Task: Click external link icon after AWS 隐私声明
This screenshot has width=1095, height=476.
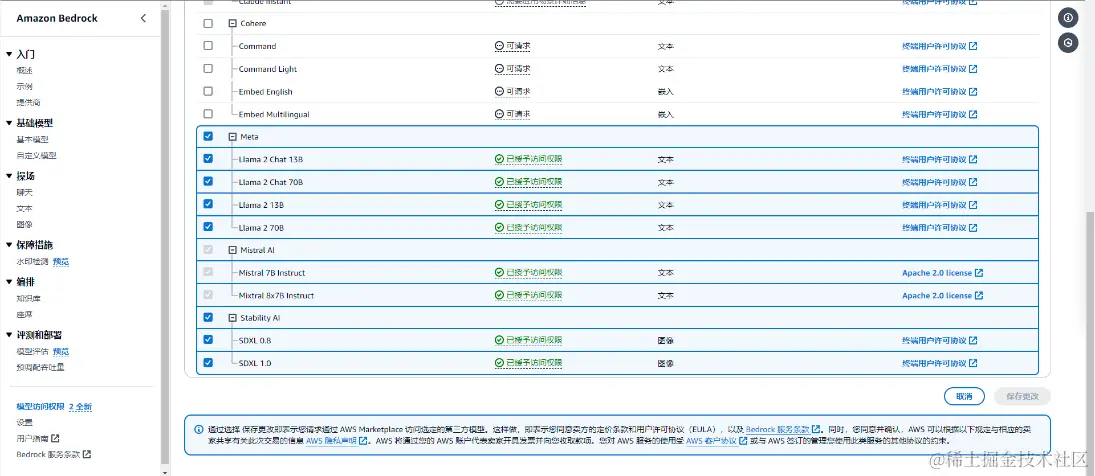Action: (363, 441)
